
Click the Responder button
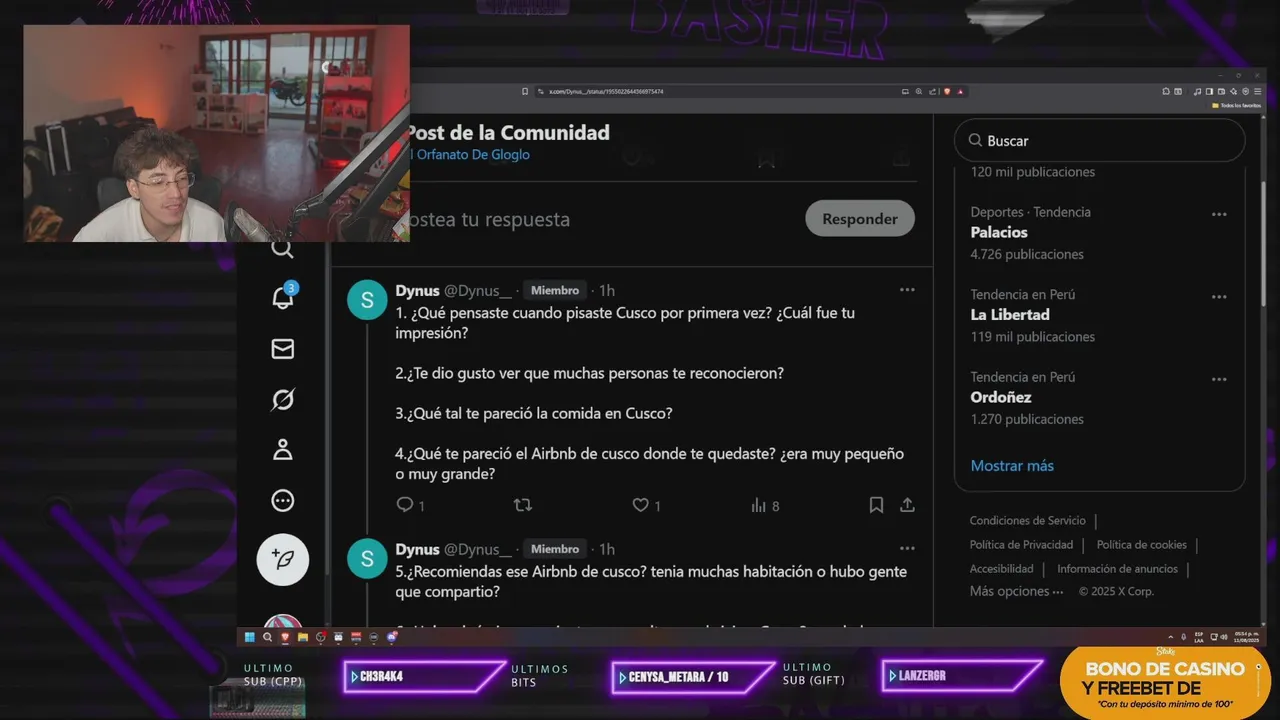pos(860,219)
